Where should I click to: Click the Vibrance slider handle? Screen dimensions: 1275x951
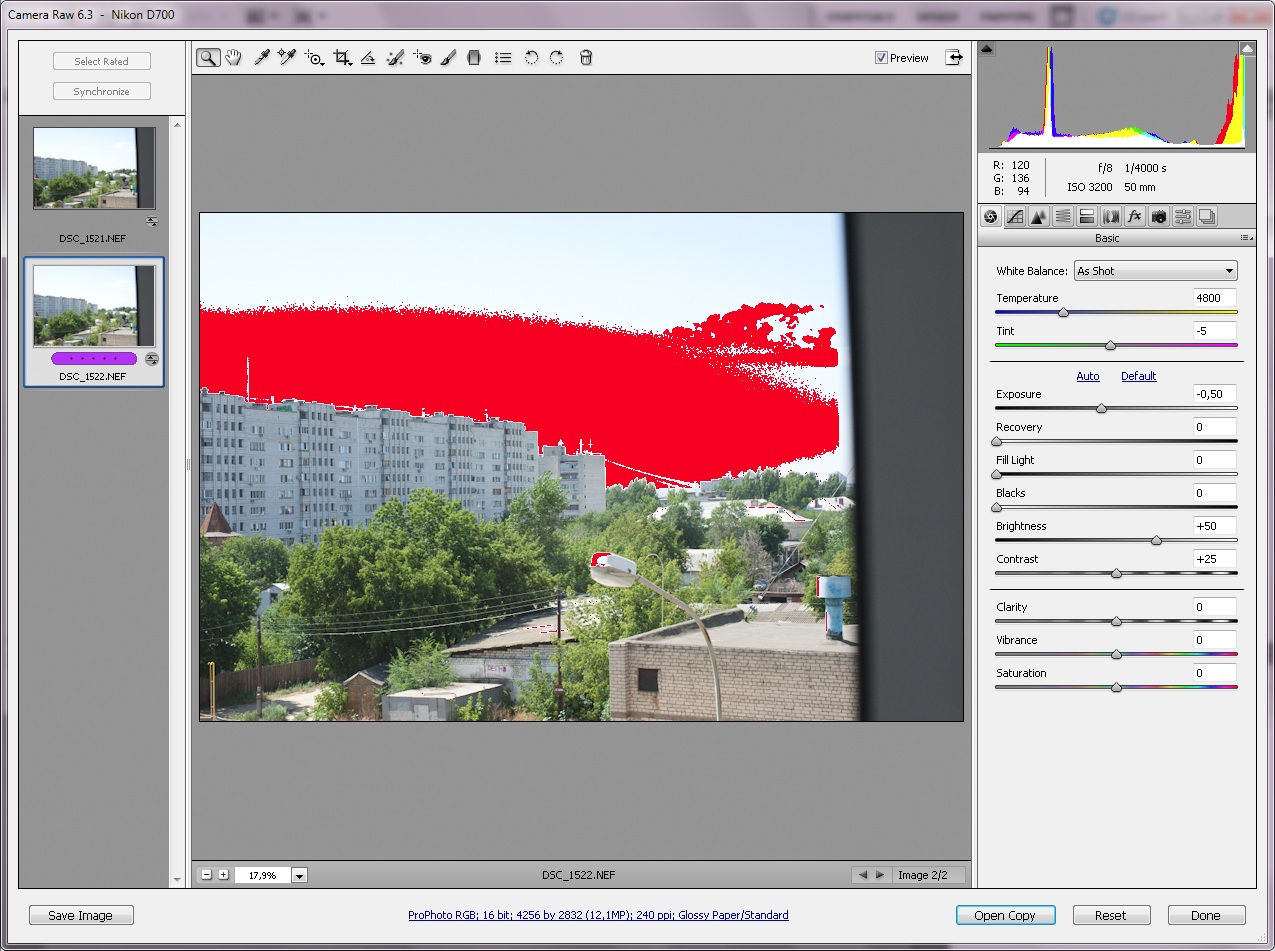tap(1116, 654)
